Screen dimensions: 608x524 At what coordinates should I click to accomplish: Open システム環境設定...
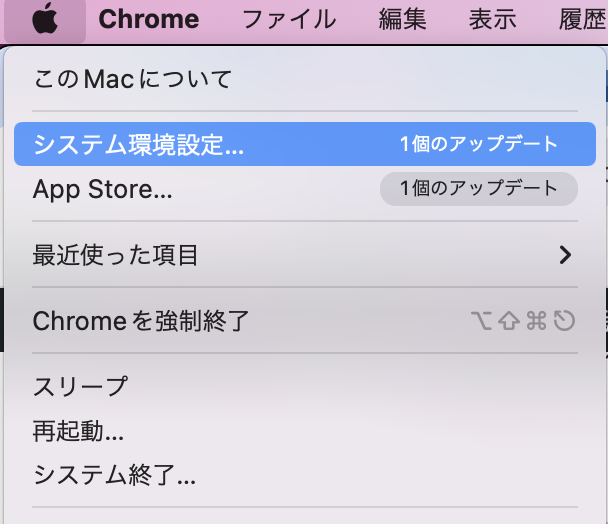pos(305,144)
